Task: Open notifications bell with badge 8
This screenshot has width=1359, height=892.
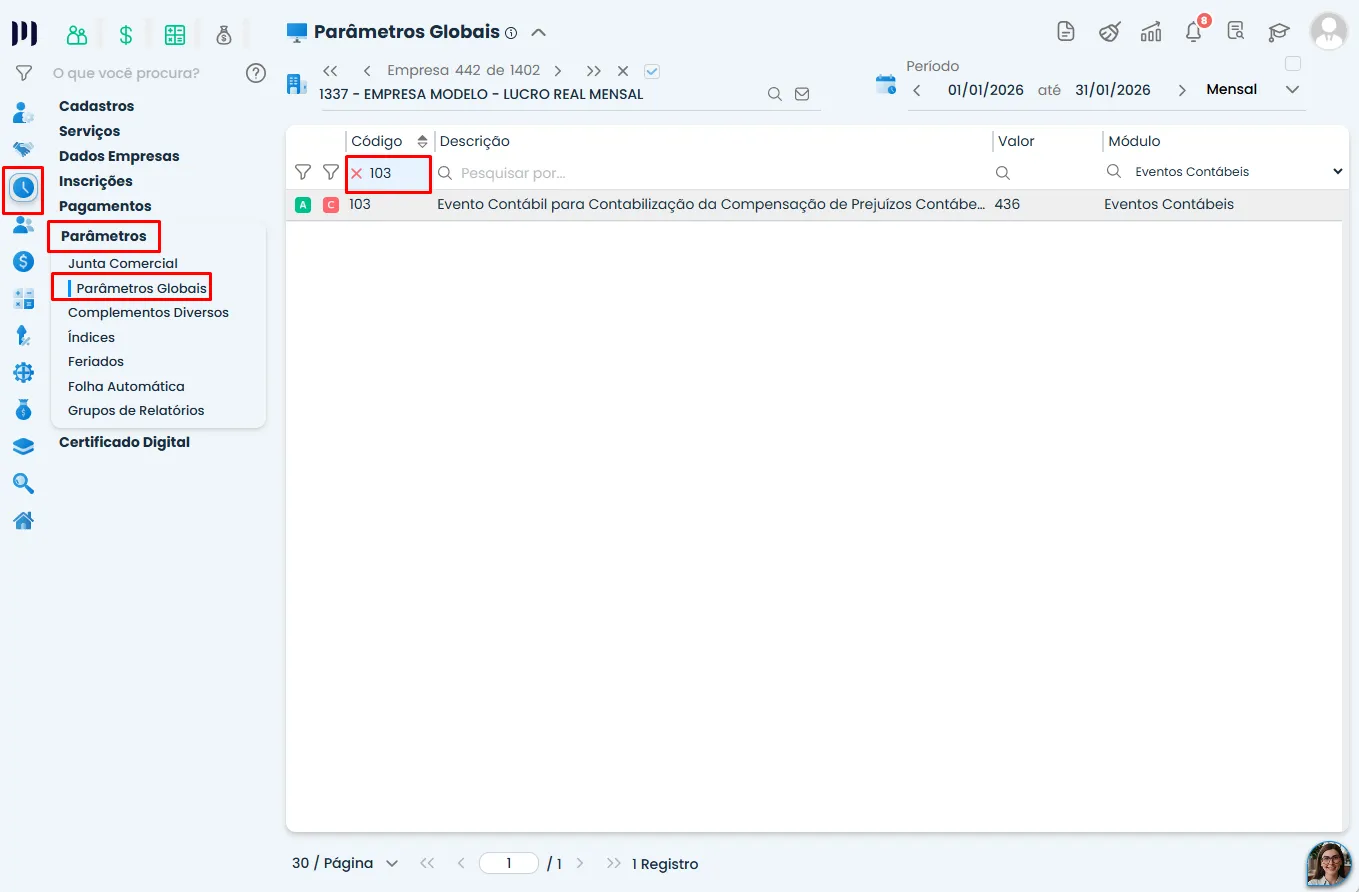Action: [1194, 30]
